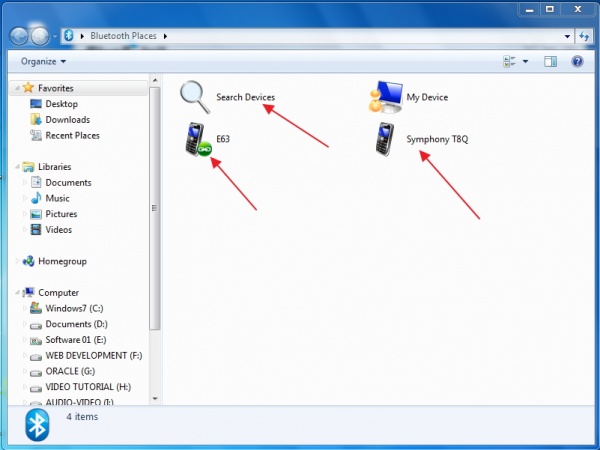The height and width of the screenshot is (450, 600).
Task: Select the Videos label under Libraries
Action: pyautogui.click(x=59, y=230)
